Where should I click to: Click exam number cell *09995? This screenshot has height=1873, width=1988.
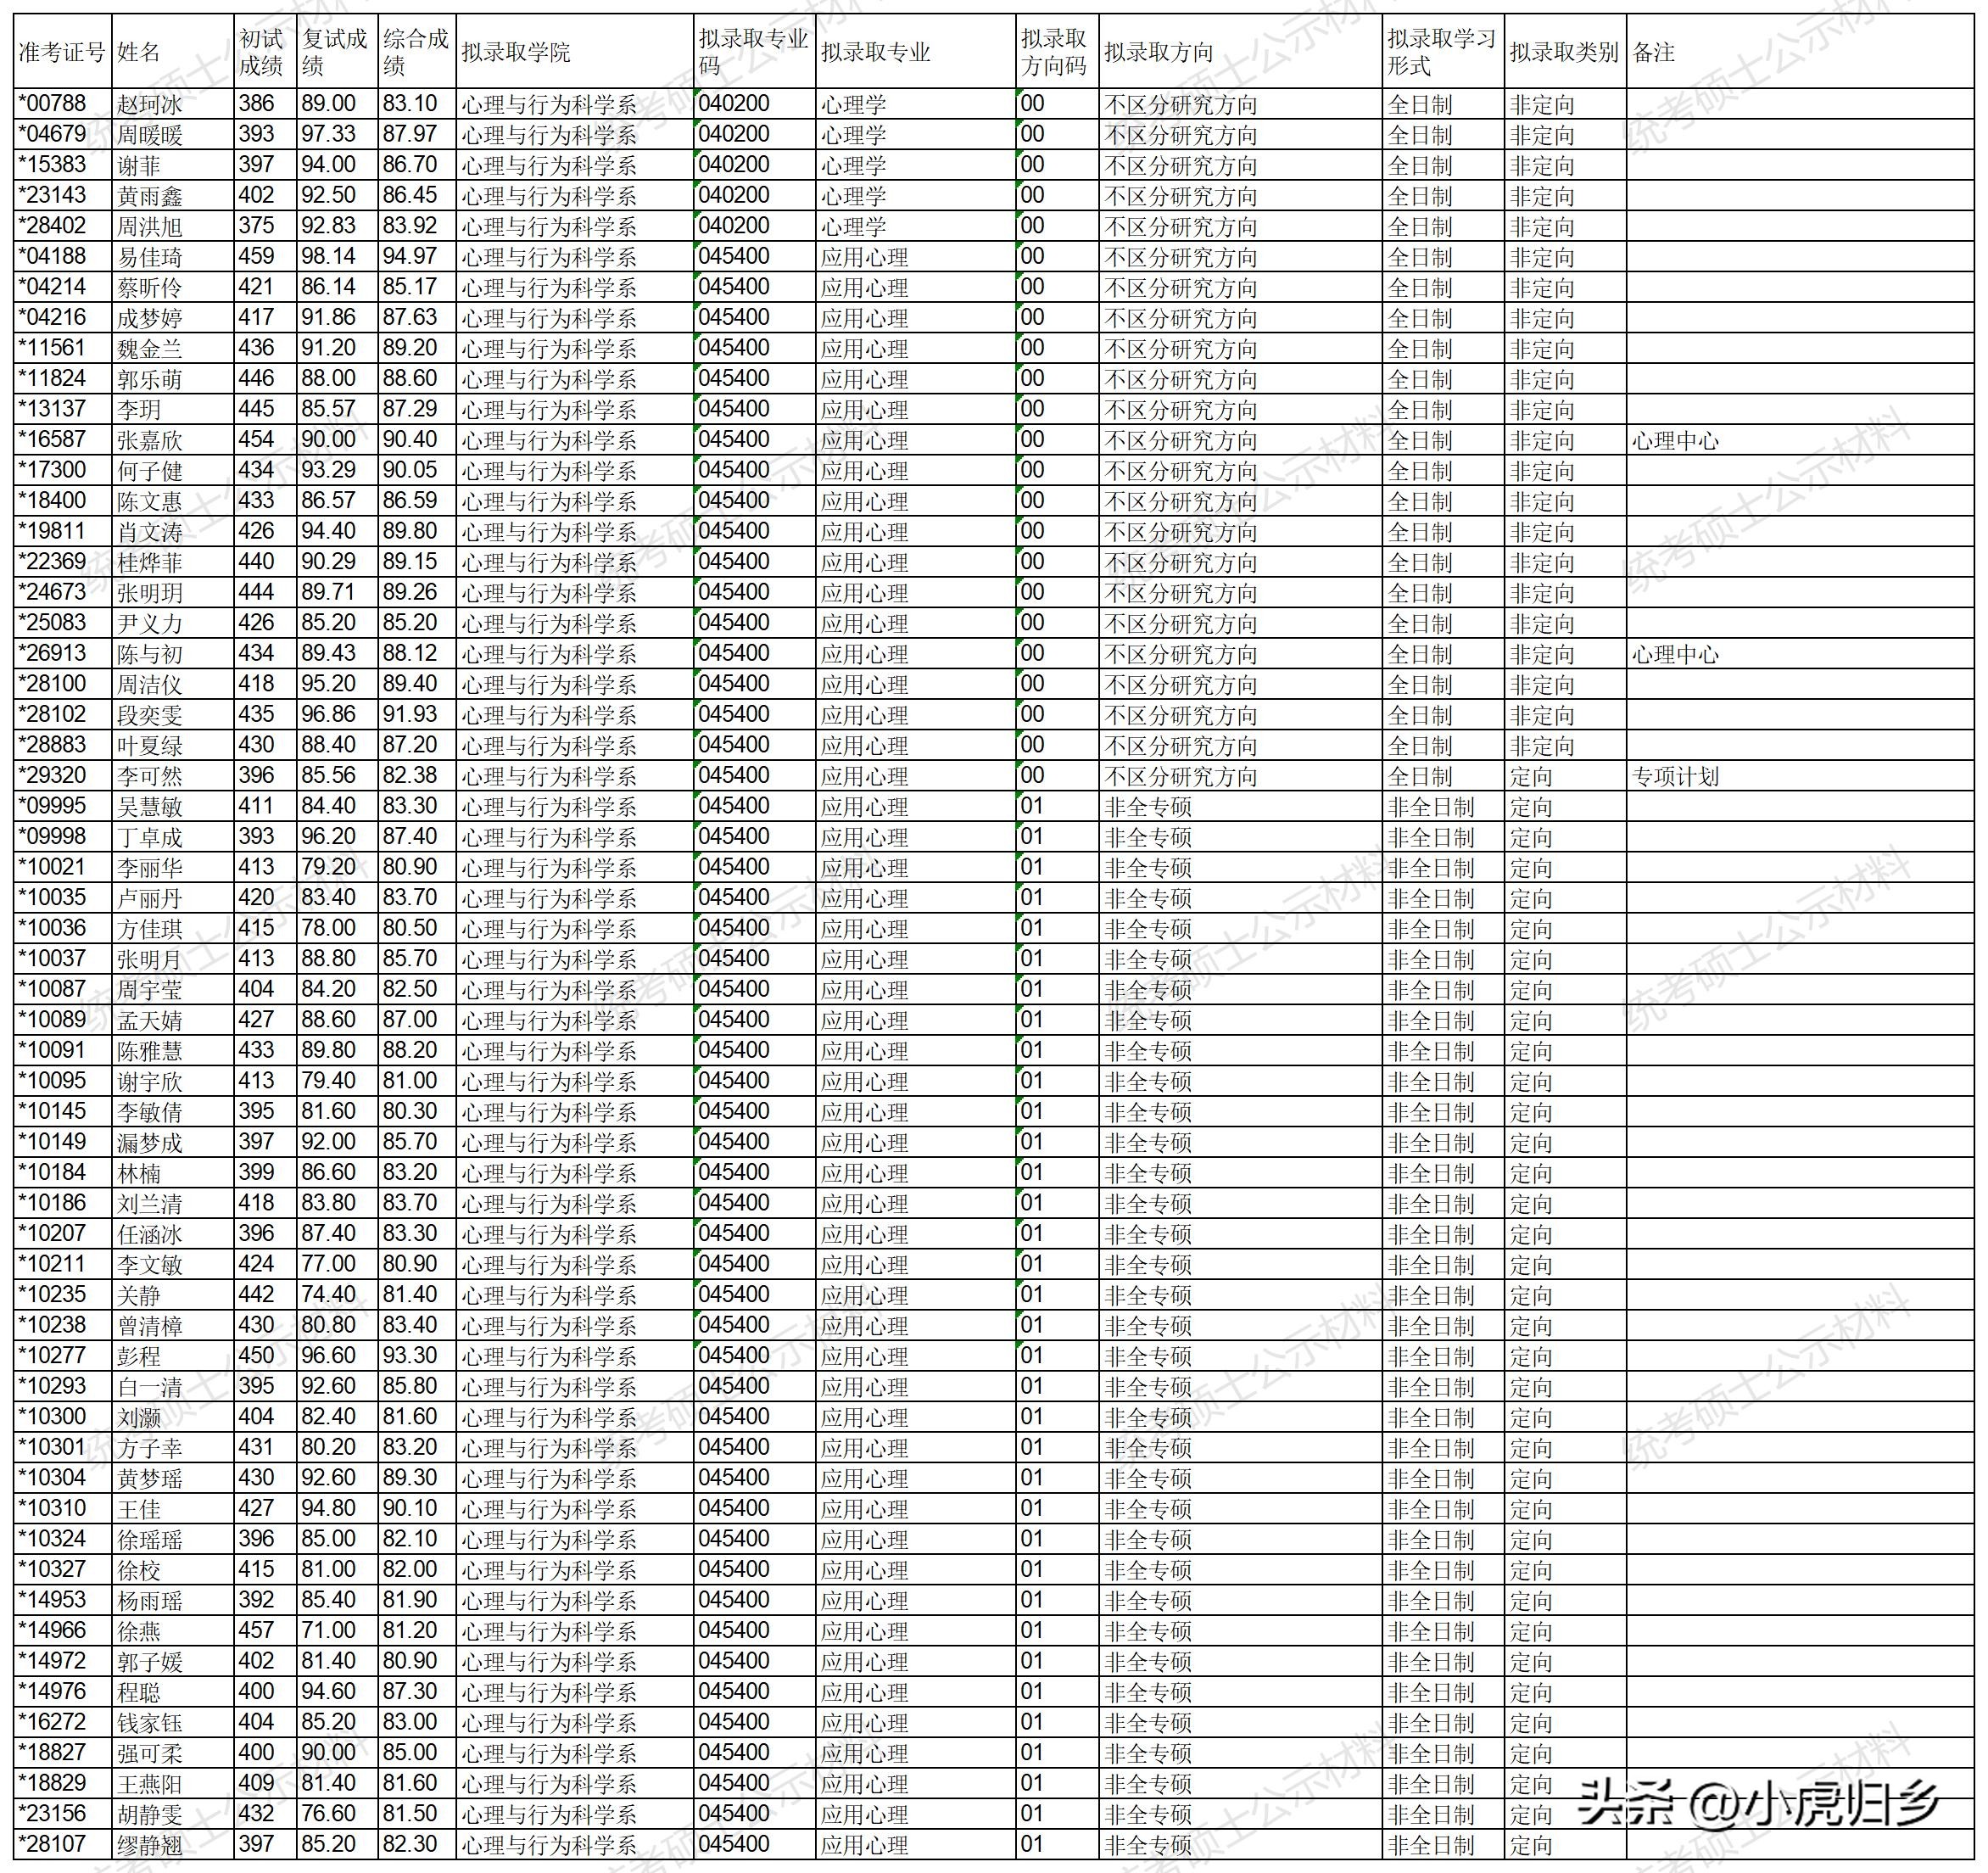(x=54, y=807)
